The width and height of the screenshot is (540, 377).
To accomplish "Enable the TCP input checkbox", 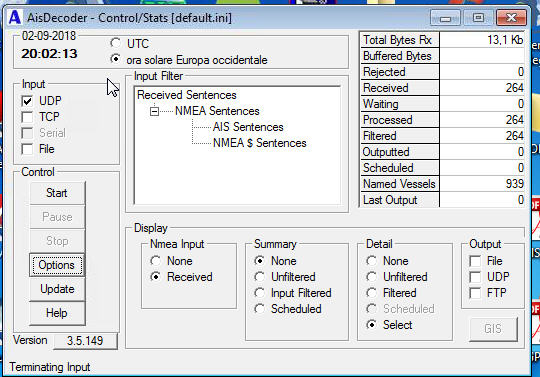I will tap(27, 117).
